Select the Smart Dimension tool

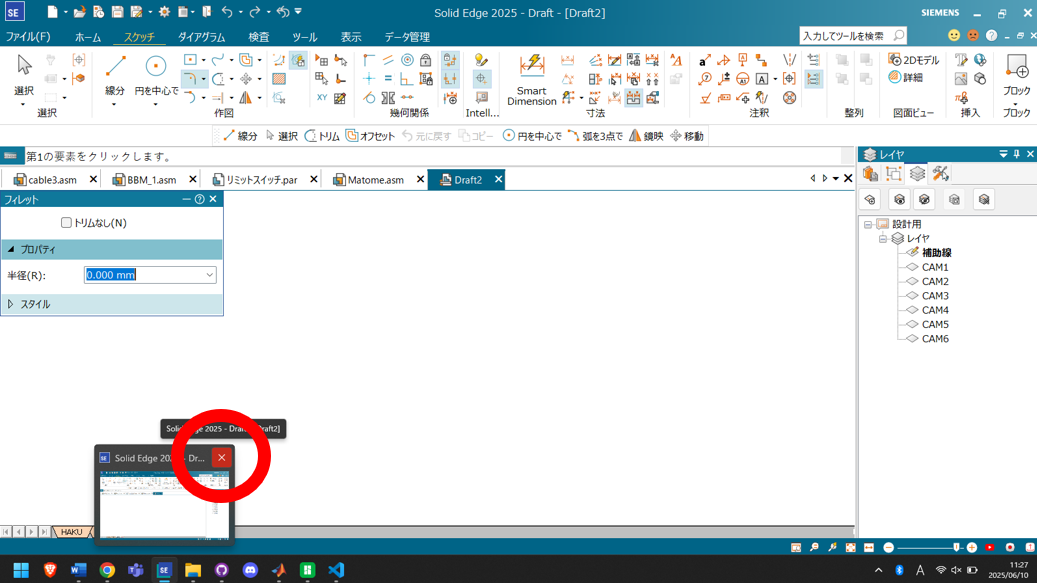[531, 79]
